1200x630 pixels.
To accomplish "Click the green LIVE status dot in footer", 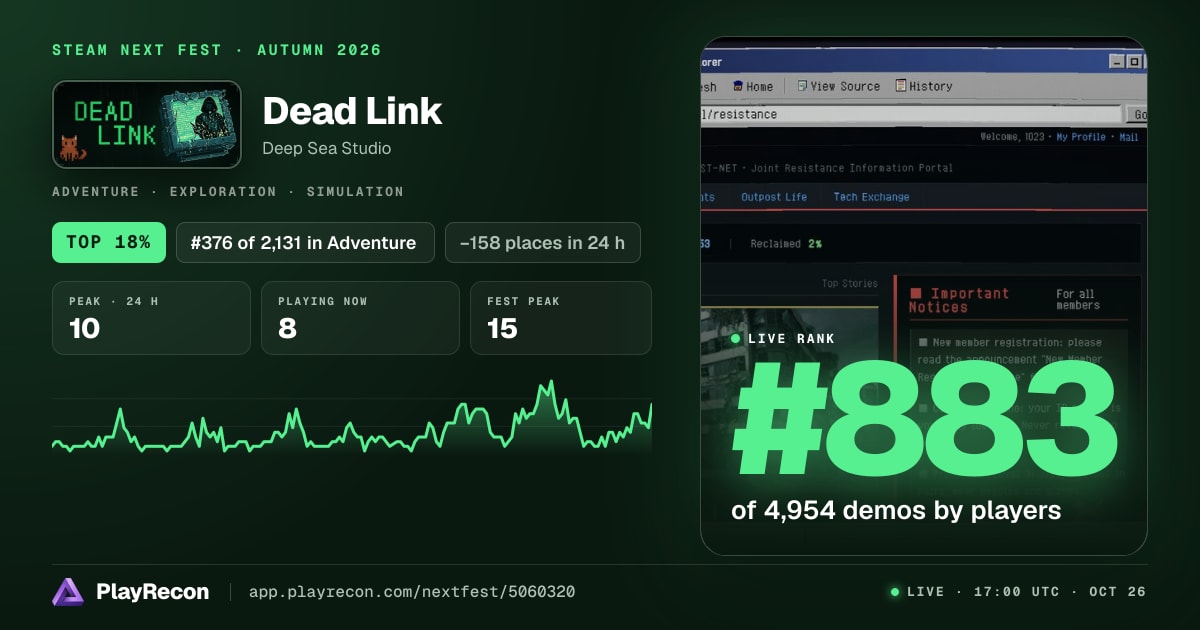I will coord(895,592).
